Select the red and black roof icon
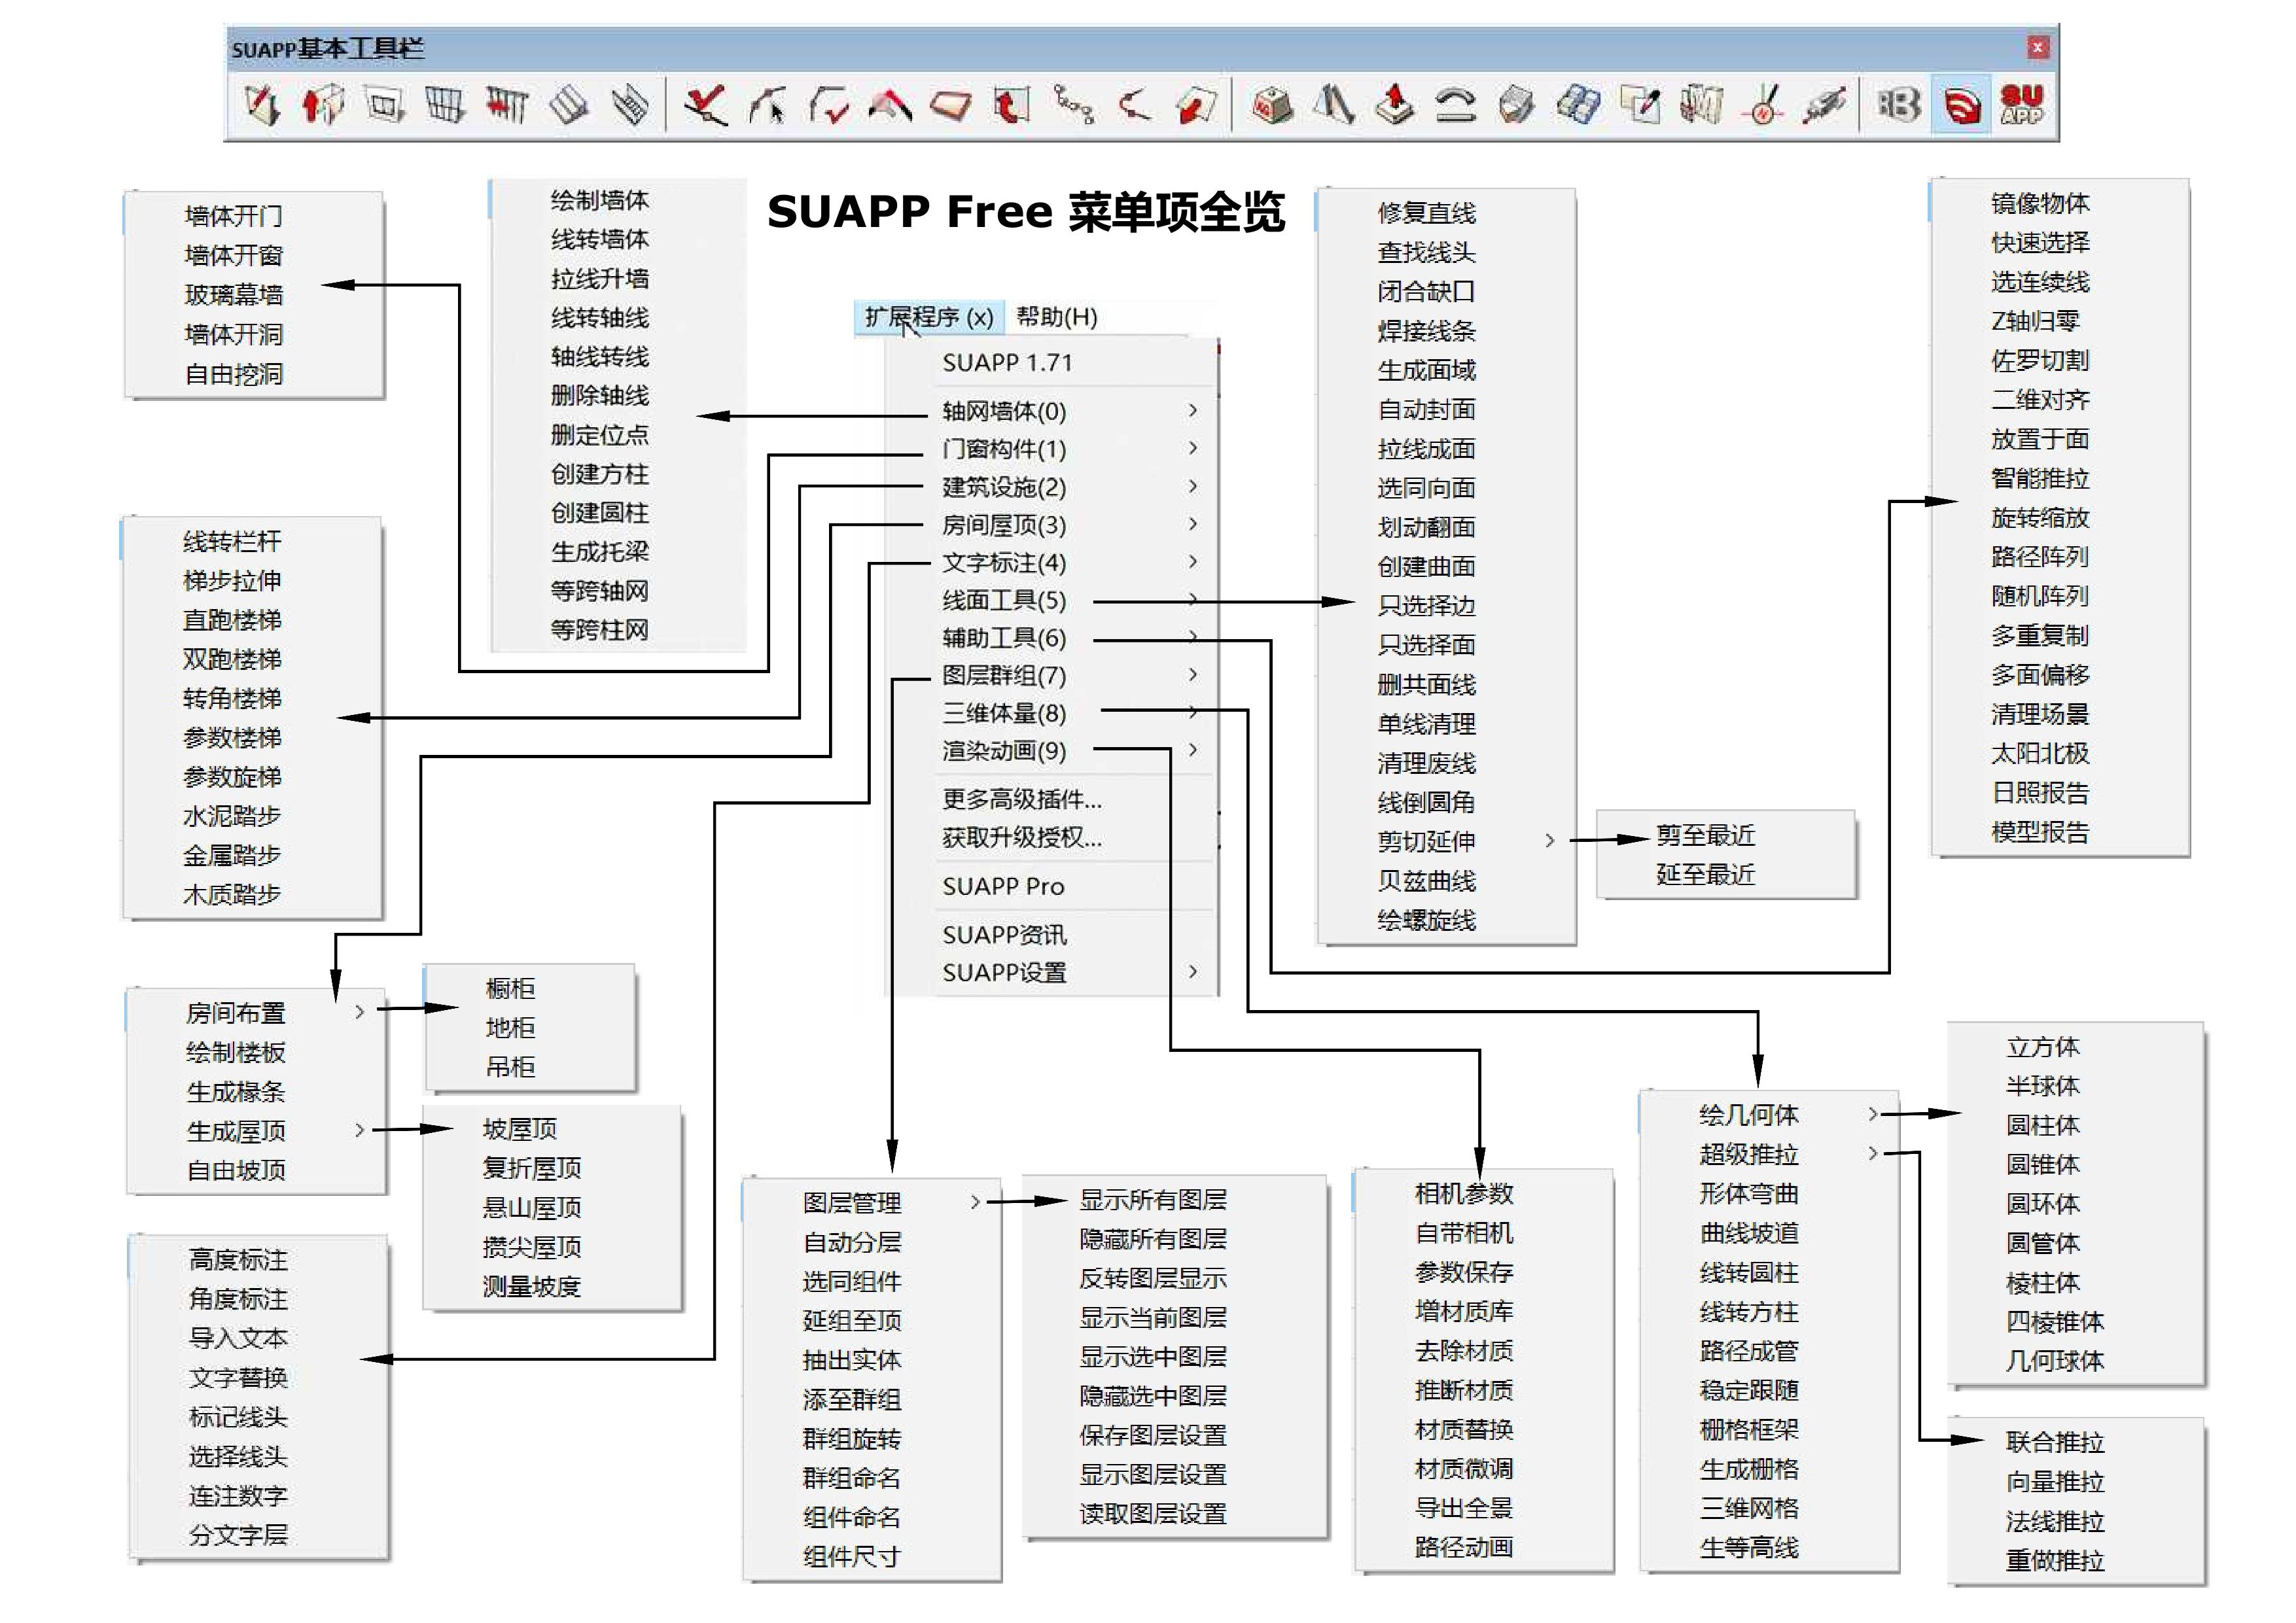Screen dimensions: 2296x1623 point(890,104)
